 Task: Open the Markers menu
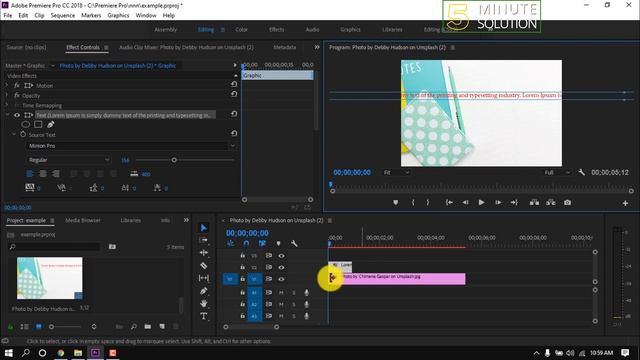click(x=91, y=16)
